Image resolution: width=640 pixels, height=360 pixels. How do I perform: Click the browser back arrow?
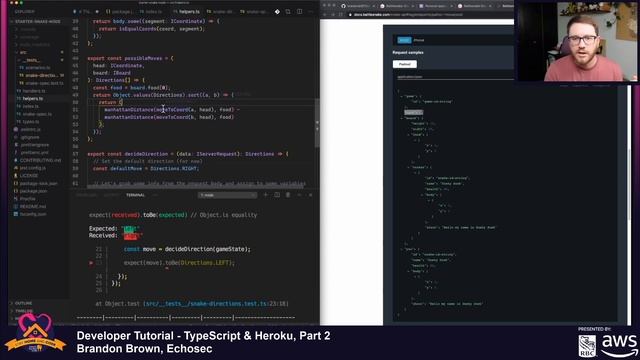[325, 14]
